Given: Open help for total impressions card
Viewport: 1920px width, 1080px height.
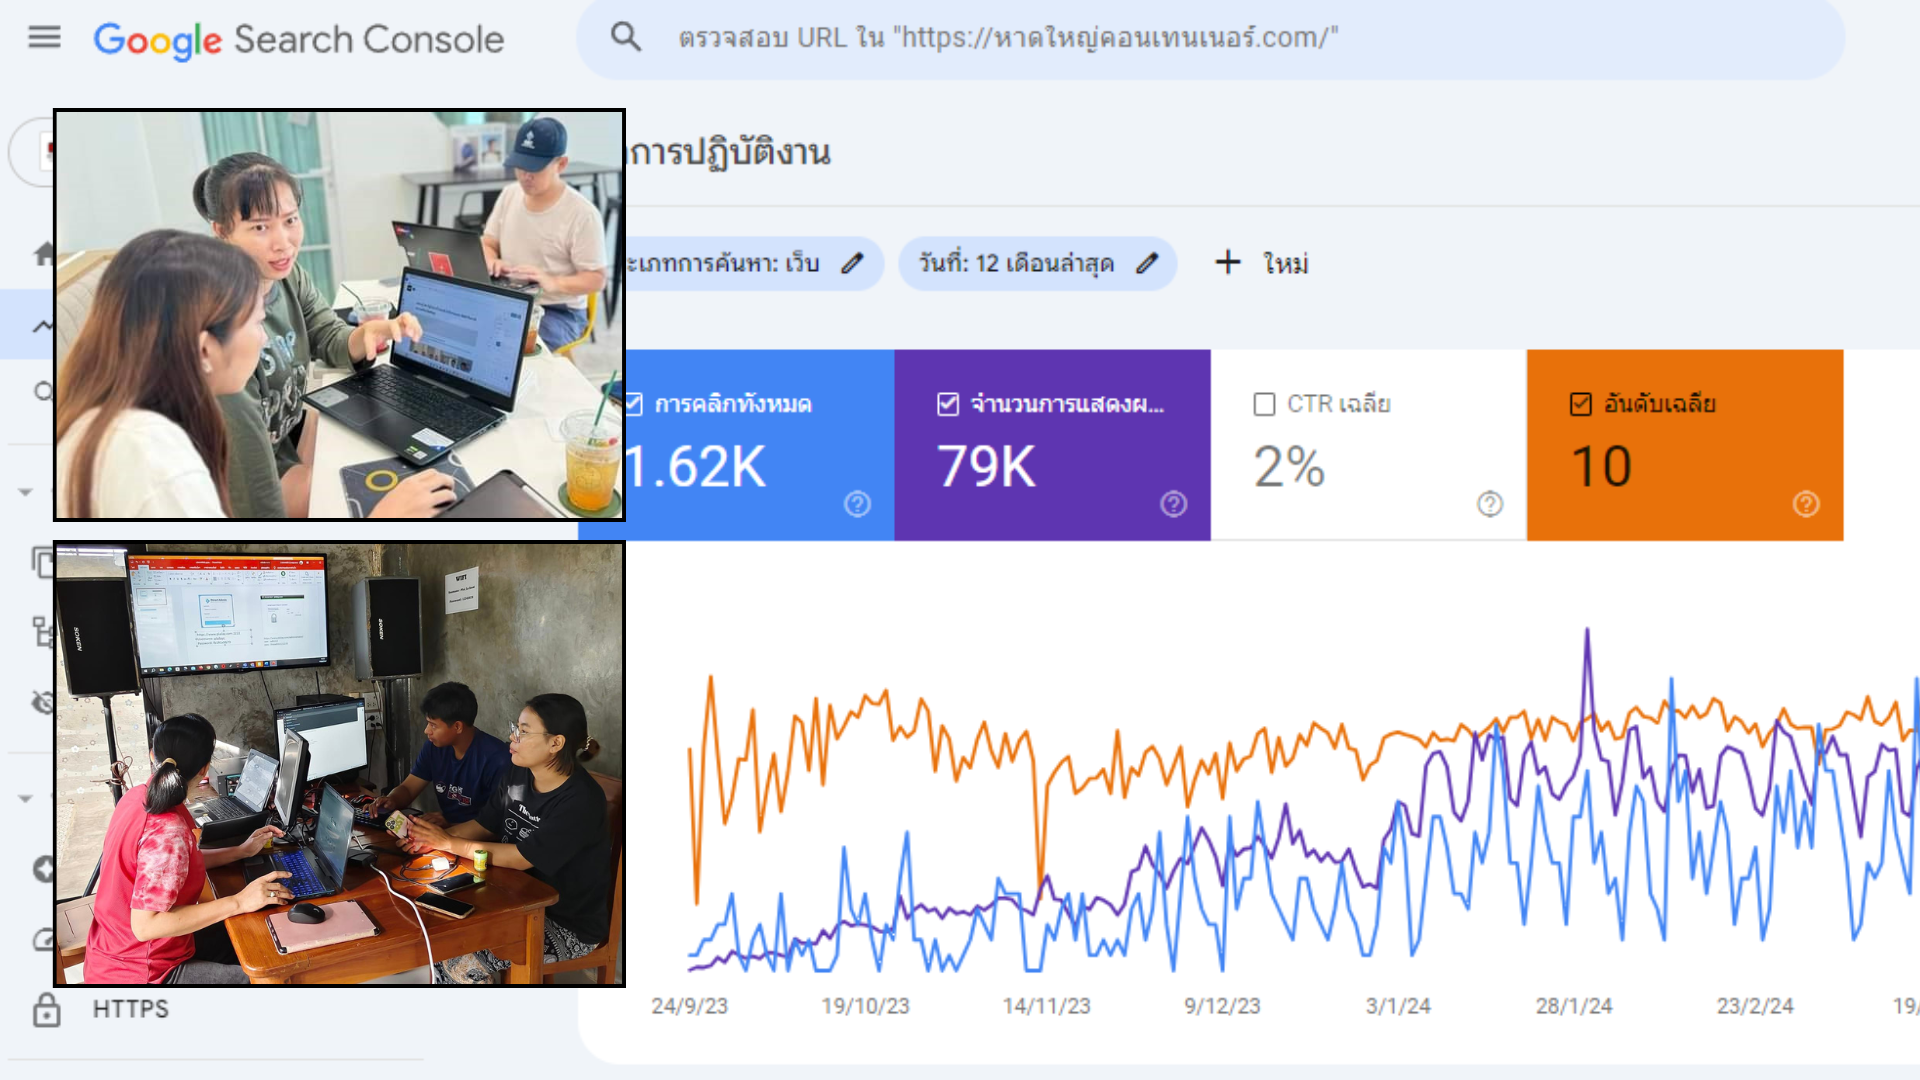Looking at the screenshot, I should 1174,504.
